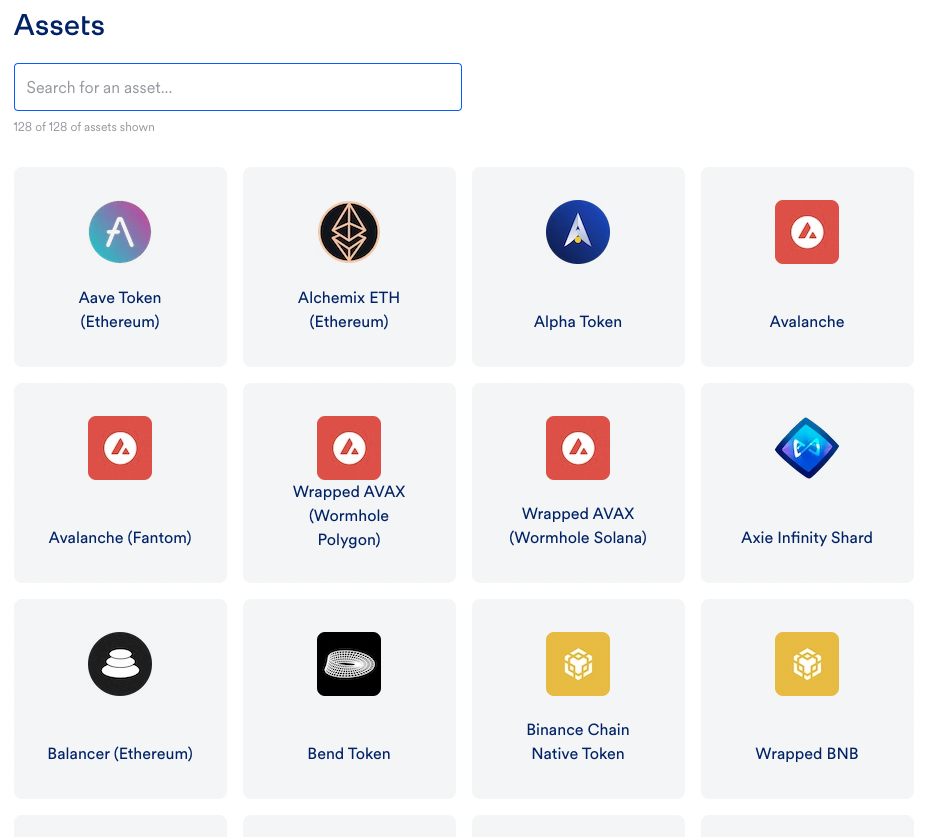Image resolution: width=928 pixels, height=837 pixels.
Task: Click the Wrapped AVAX Wormhole Solana logo
Action: pos(578,448)
